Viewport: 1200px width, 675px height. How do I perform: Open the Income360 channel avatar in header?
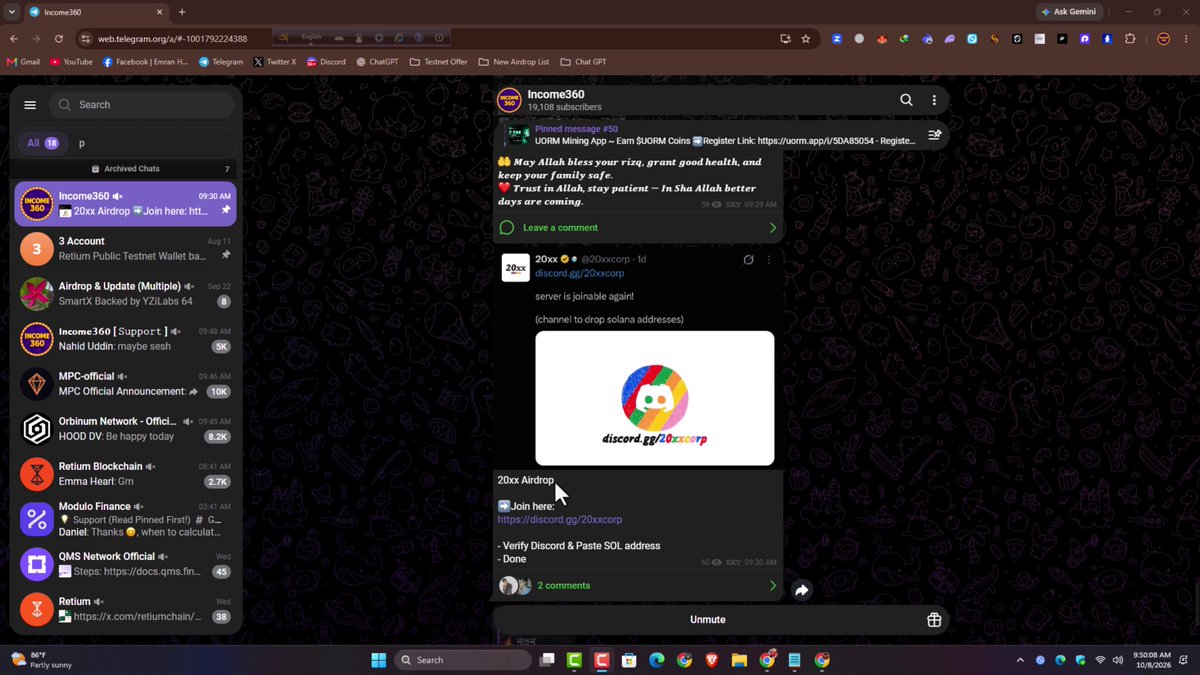tap(509, 100)
